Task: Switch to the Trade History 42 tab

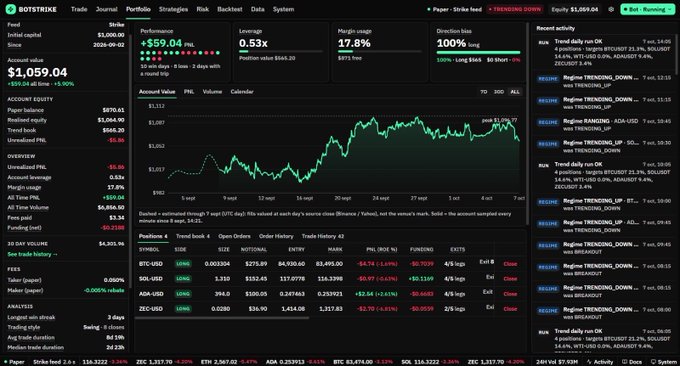Action: [x=323, y=236]
